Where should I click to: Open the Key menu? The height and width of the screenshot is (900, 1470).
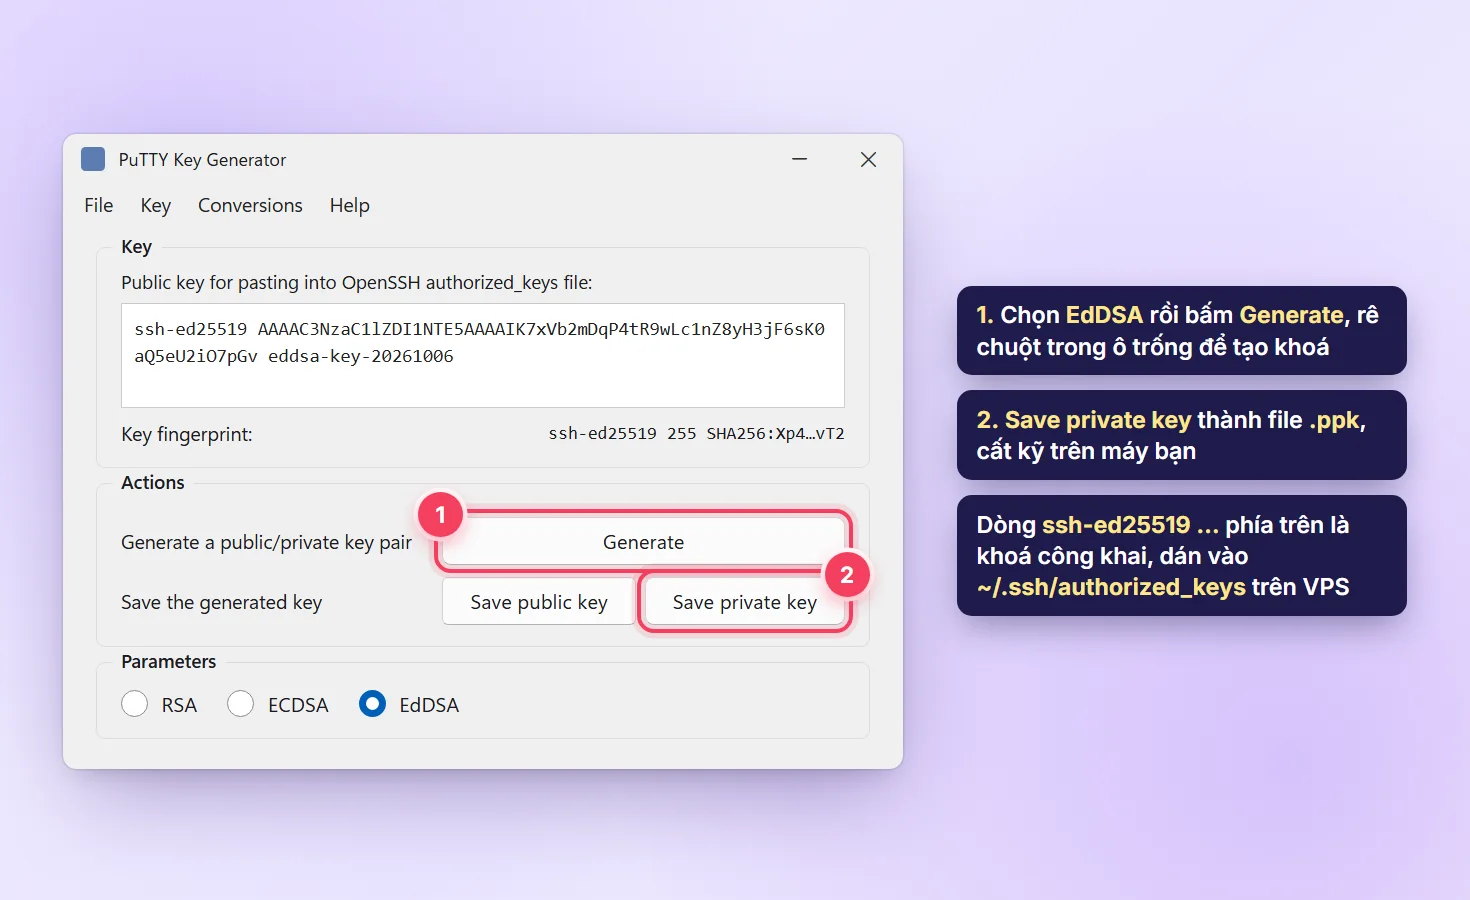[x=155, y=205]
